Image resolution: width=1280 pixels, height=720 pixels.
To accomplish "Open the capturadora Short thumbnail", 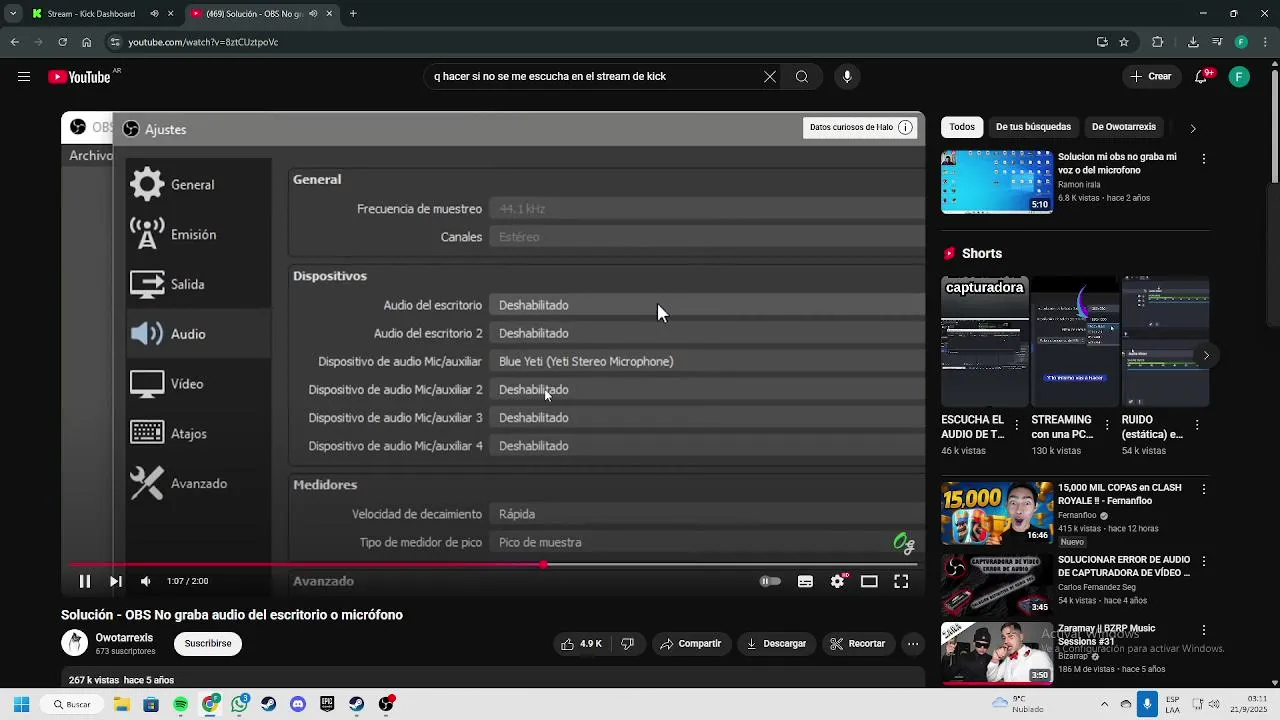I will coord(984,341).
